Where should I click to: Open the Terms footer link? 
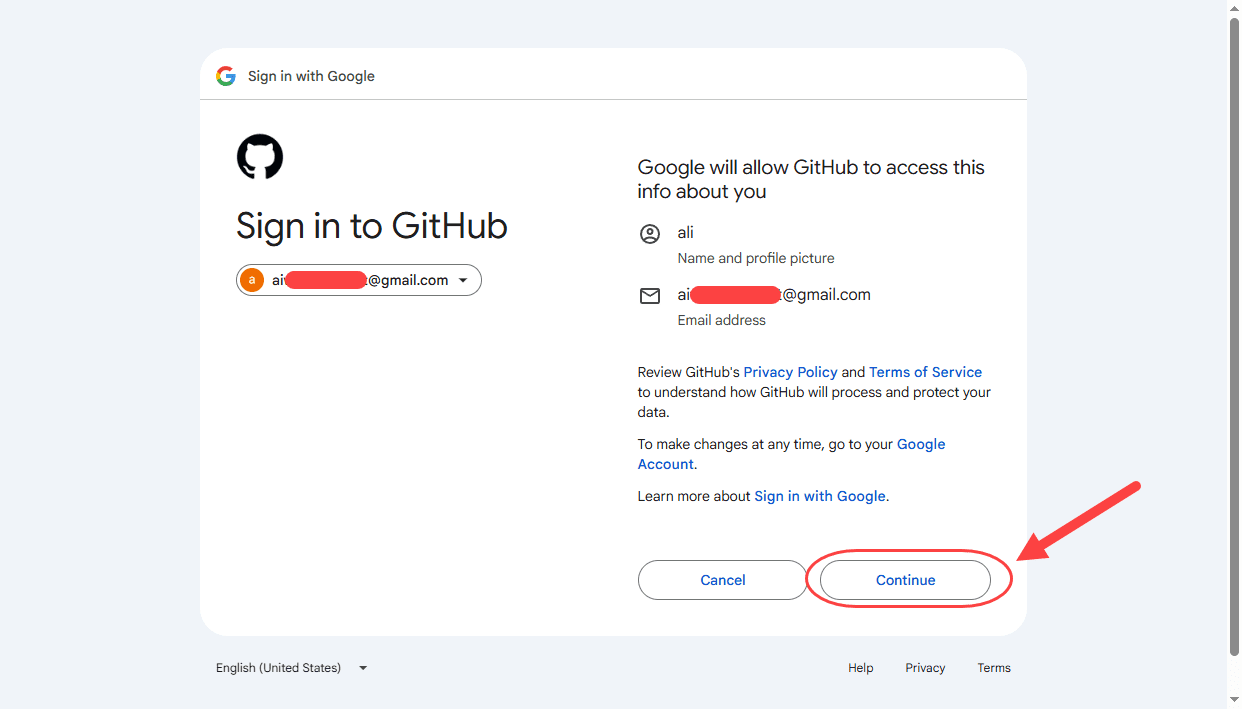[994, 668]
